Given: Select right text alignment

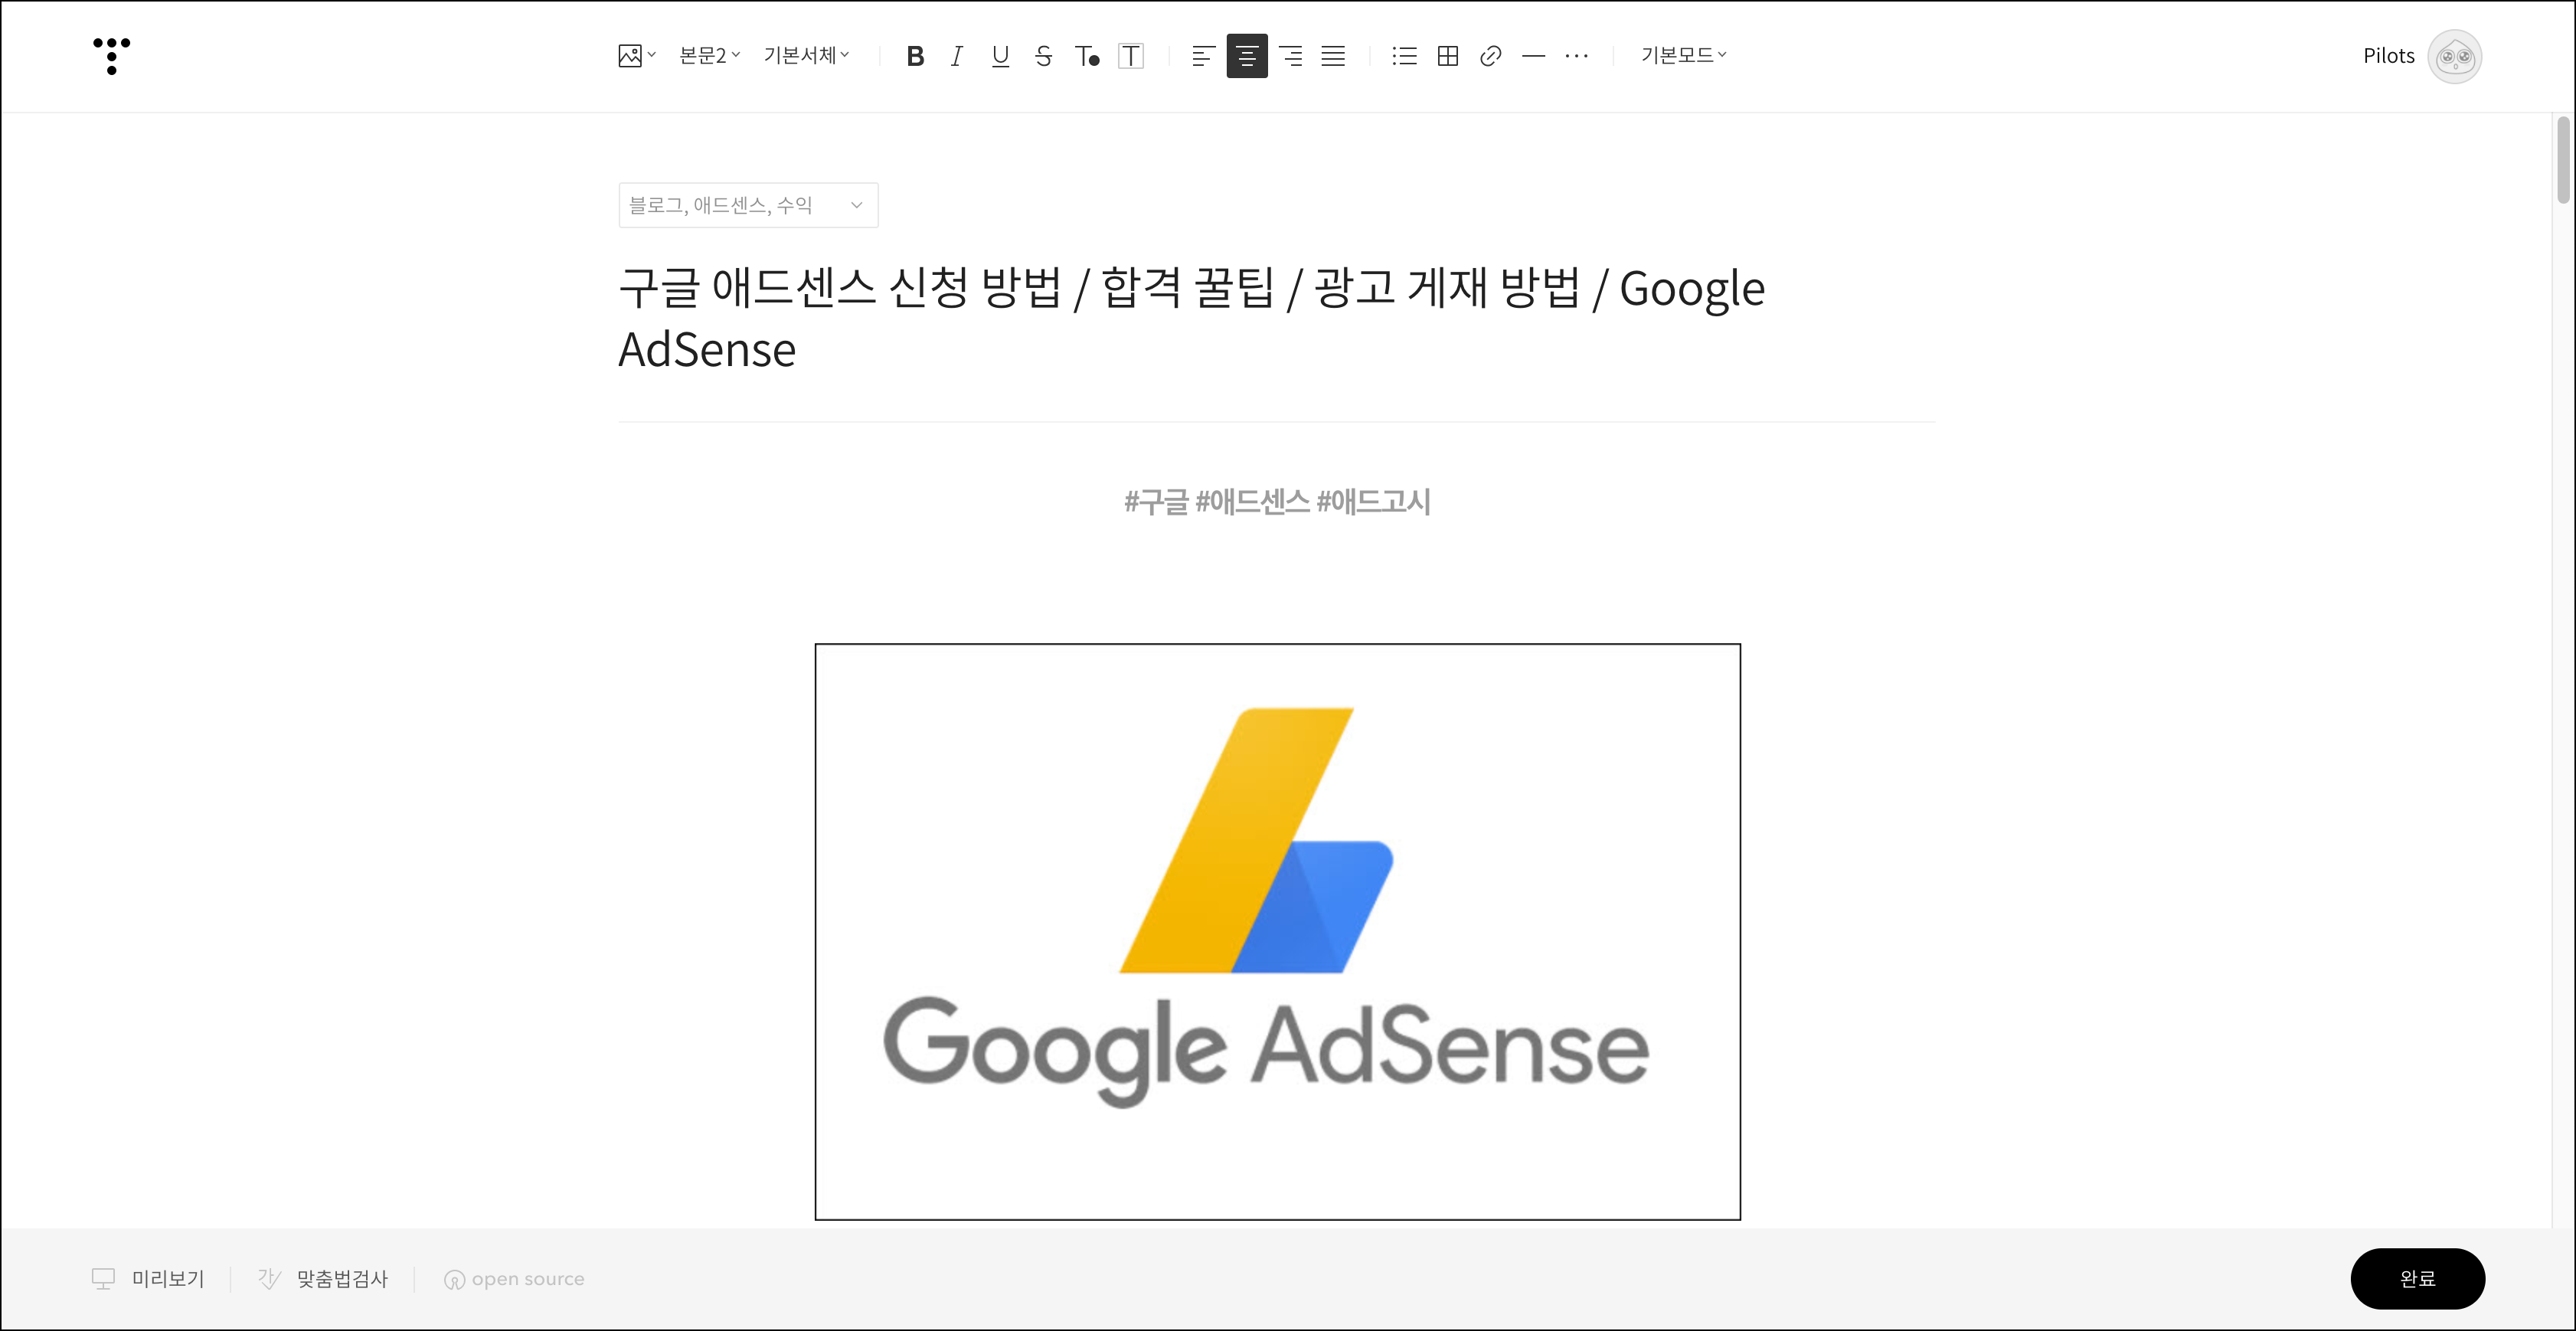Looking at the screenshot, I should pos(1291,56).
